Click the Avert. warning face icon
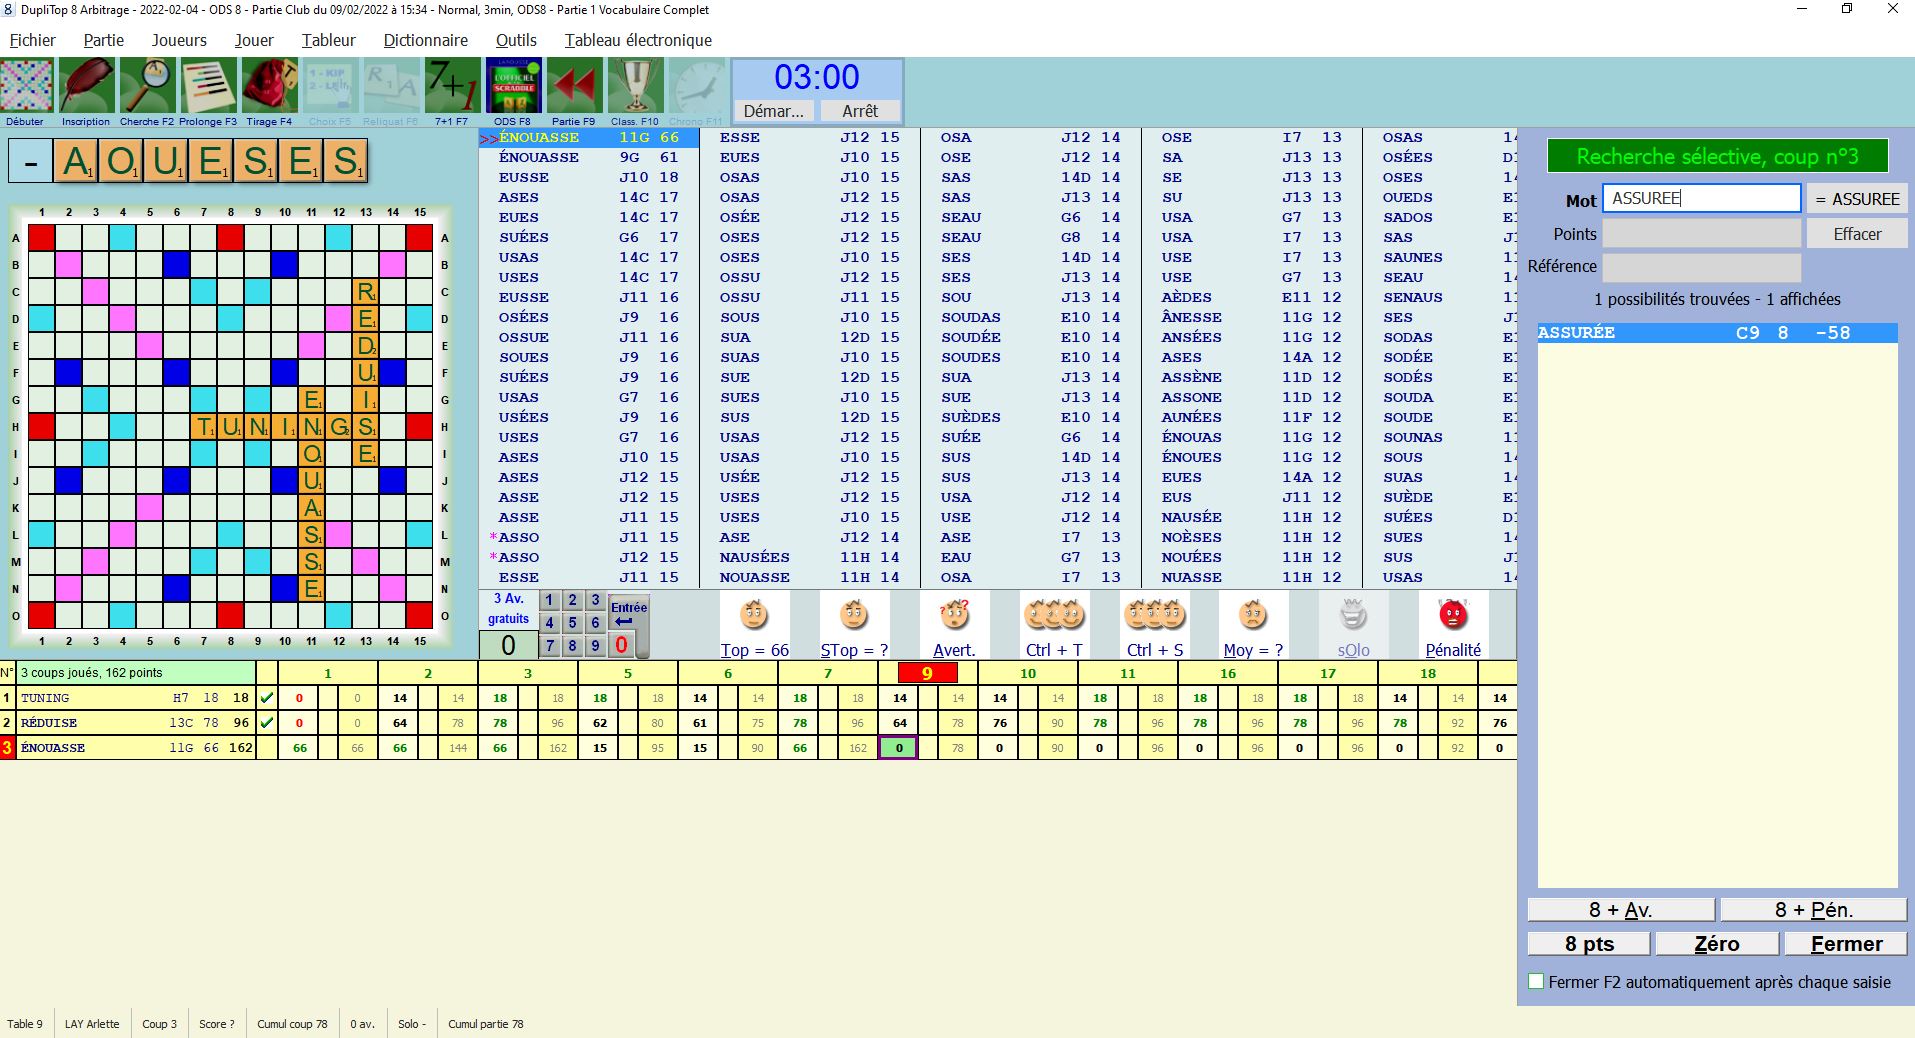 953,616
